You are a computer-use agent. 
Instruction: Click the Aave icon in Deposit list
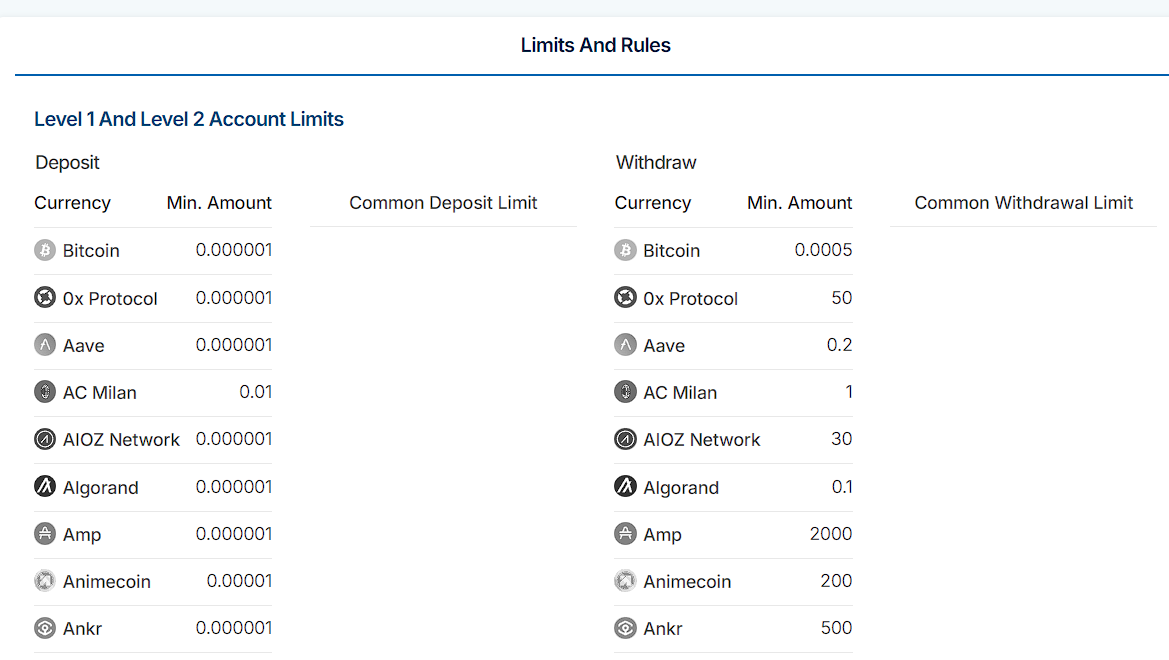point(45,345)
